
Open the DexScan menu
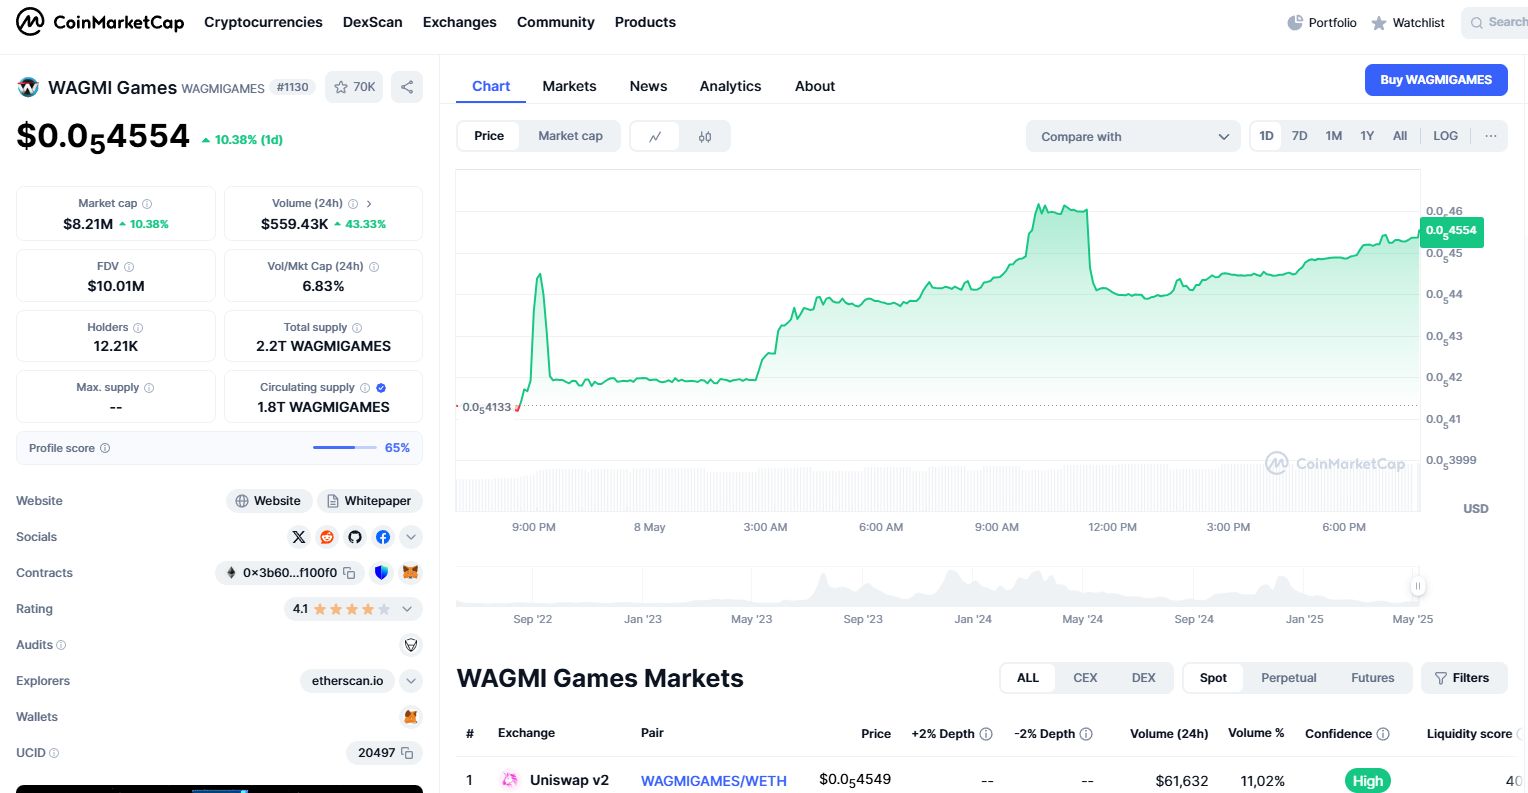(372, 22)
